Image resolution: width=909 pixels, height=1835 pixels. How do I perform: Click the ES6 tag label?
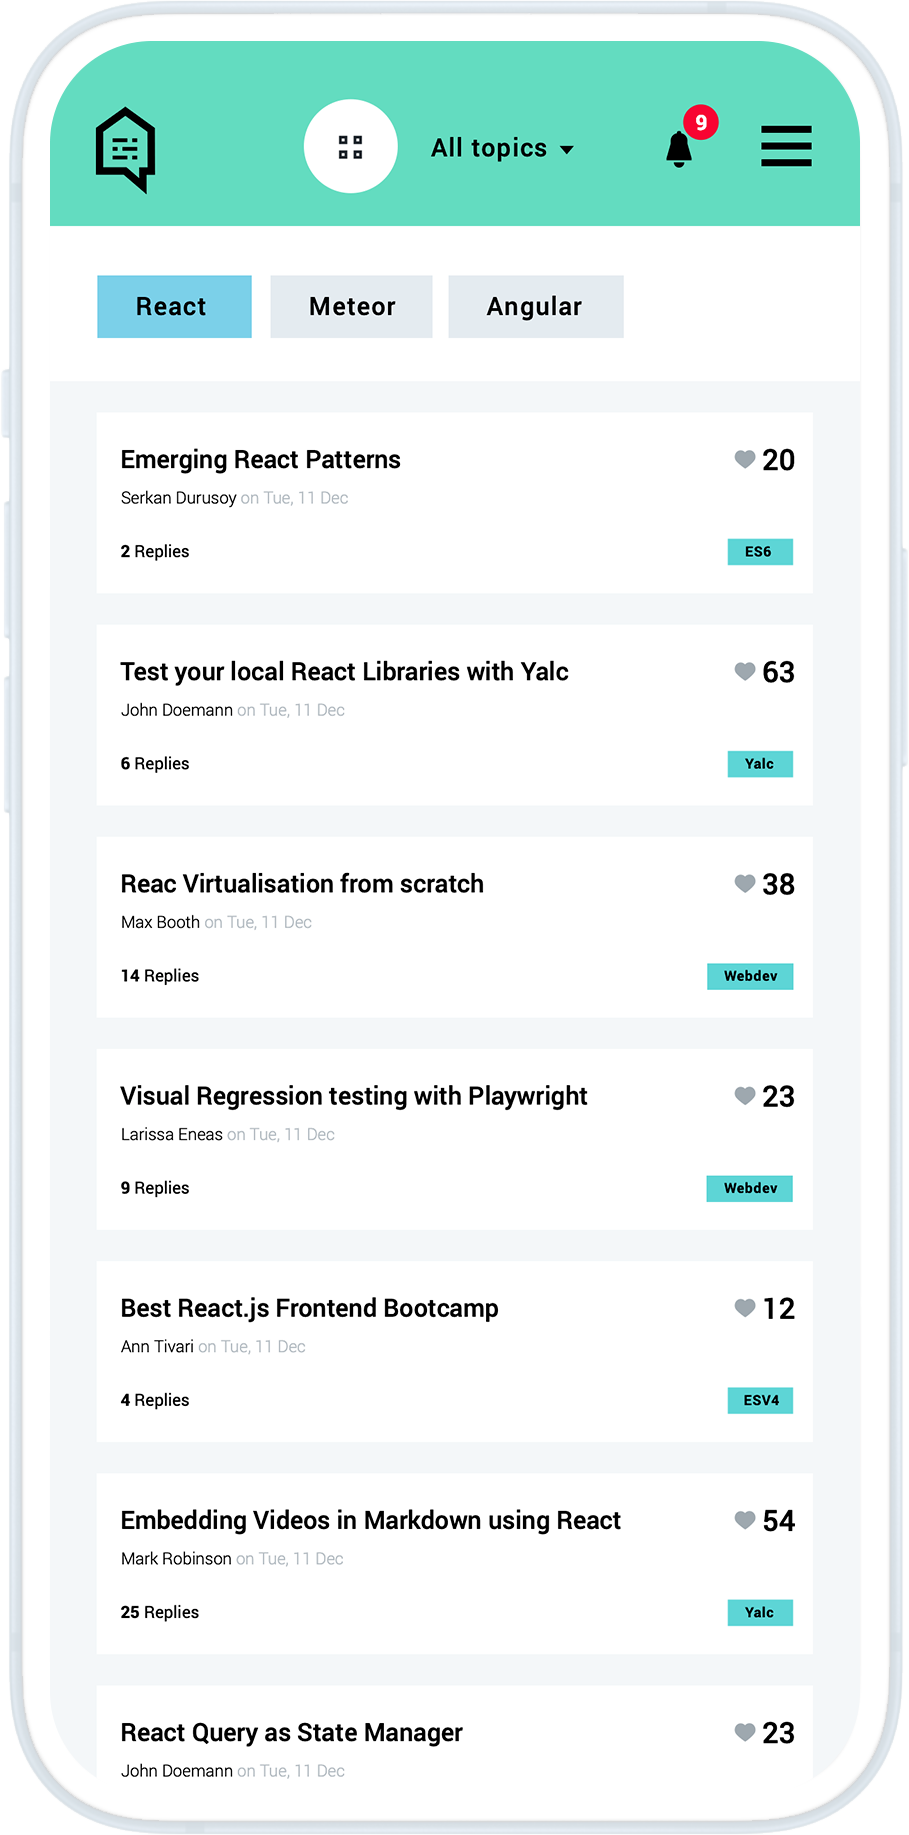[x=759, y=552]
